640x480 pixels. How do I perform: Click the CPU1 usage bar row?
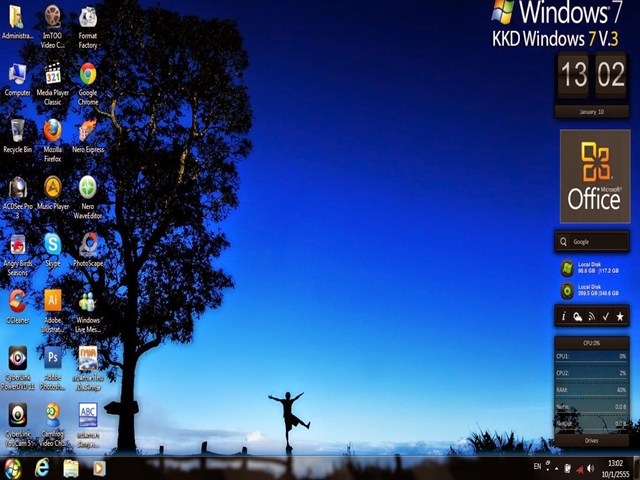(x=591, y=358)
